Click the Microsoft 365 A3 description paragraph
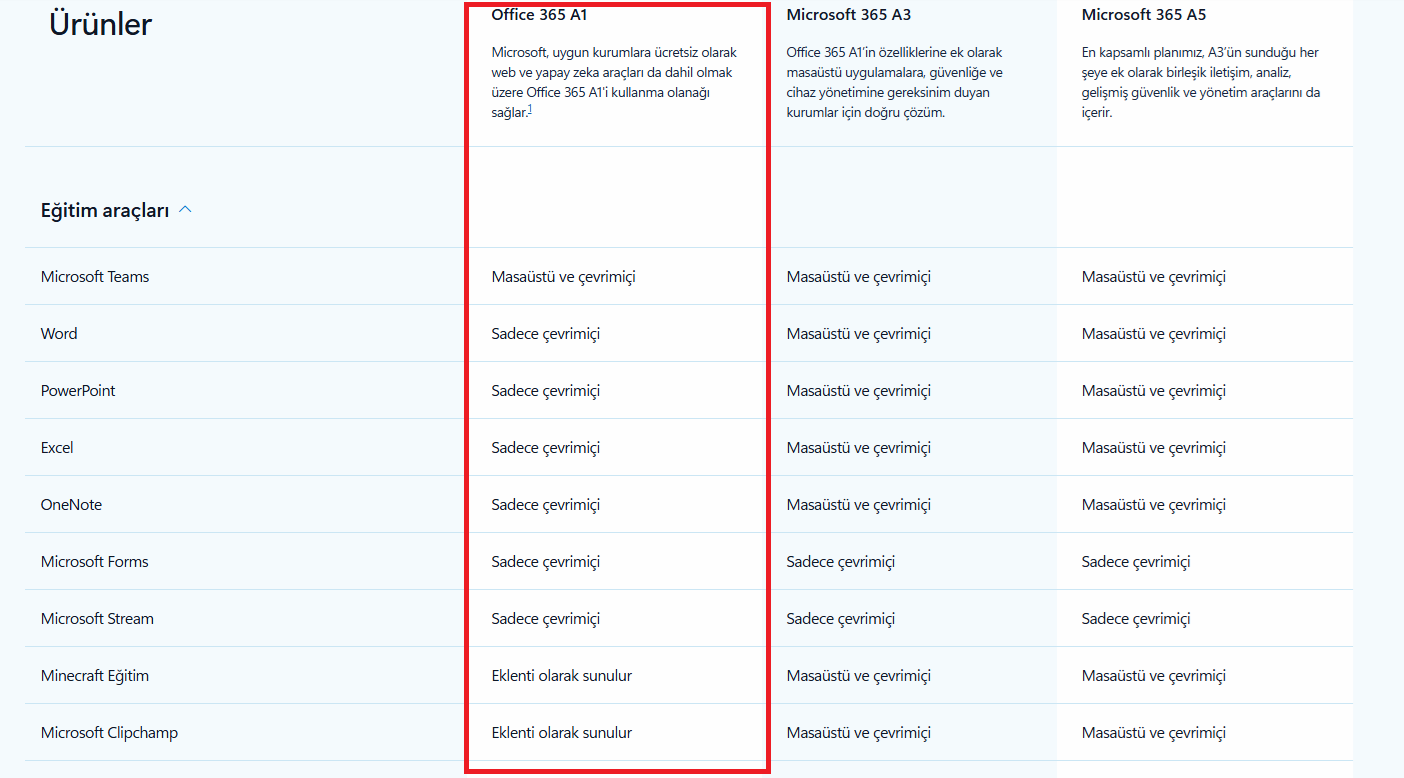Viewport: 1404px width, 778px height. (x=895, y=83)
